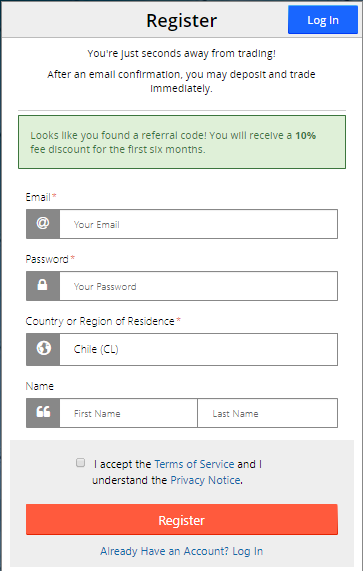This screenshot has height=571, width=363.
Task: Tick the accept Terms of Service checkbox
Action: [80, 462]
